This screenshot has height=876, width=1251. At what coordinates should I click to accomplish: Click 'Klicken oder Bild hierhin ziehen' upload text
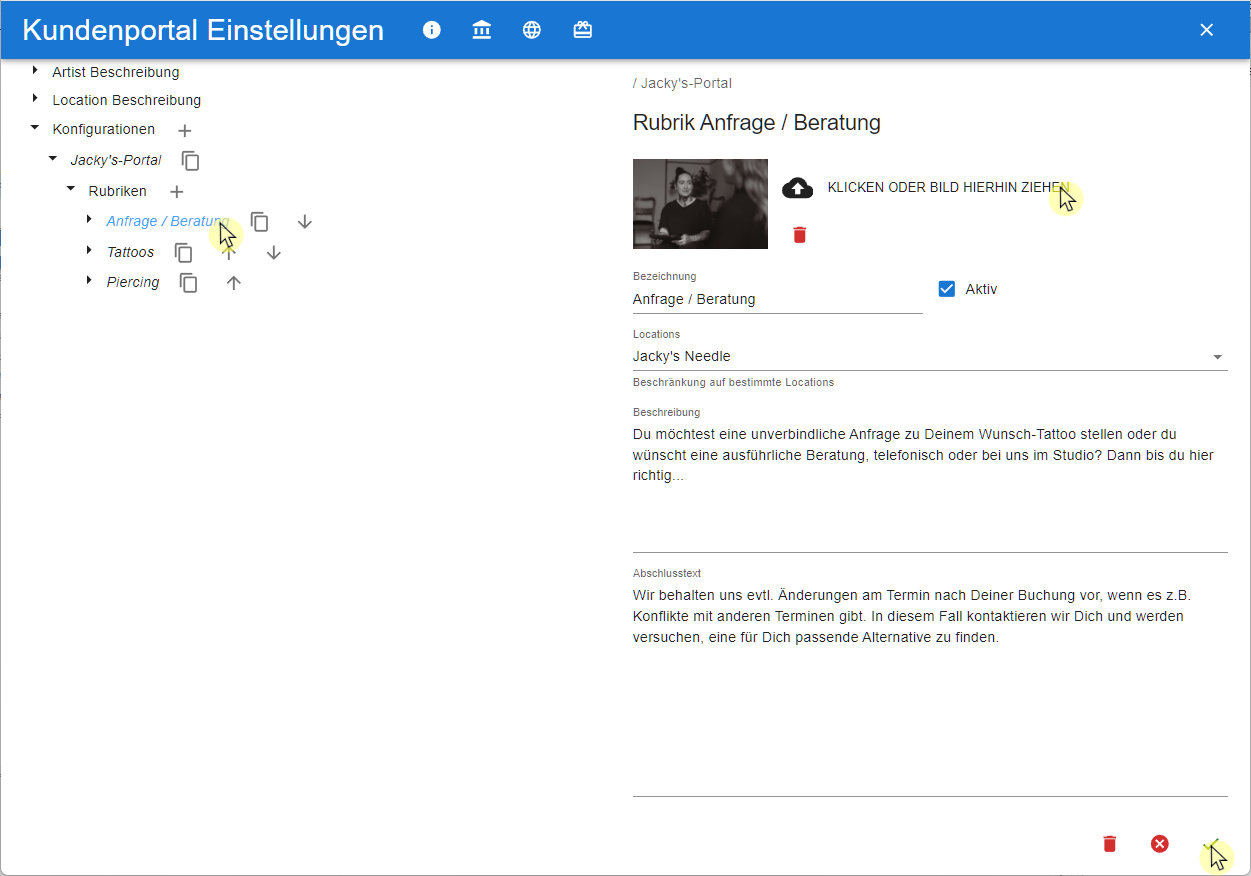click(949, 187)
